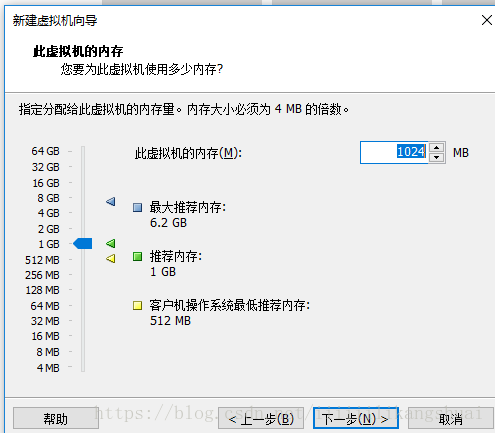495x433 pixels.
Task: Close the 新建虚拟机向导 dialog
Action: click(487, 20)
